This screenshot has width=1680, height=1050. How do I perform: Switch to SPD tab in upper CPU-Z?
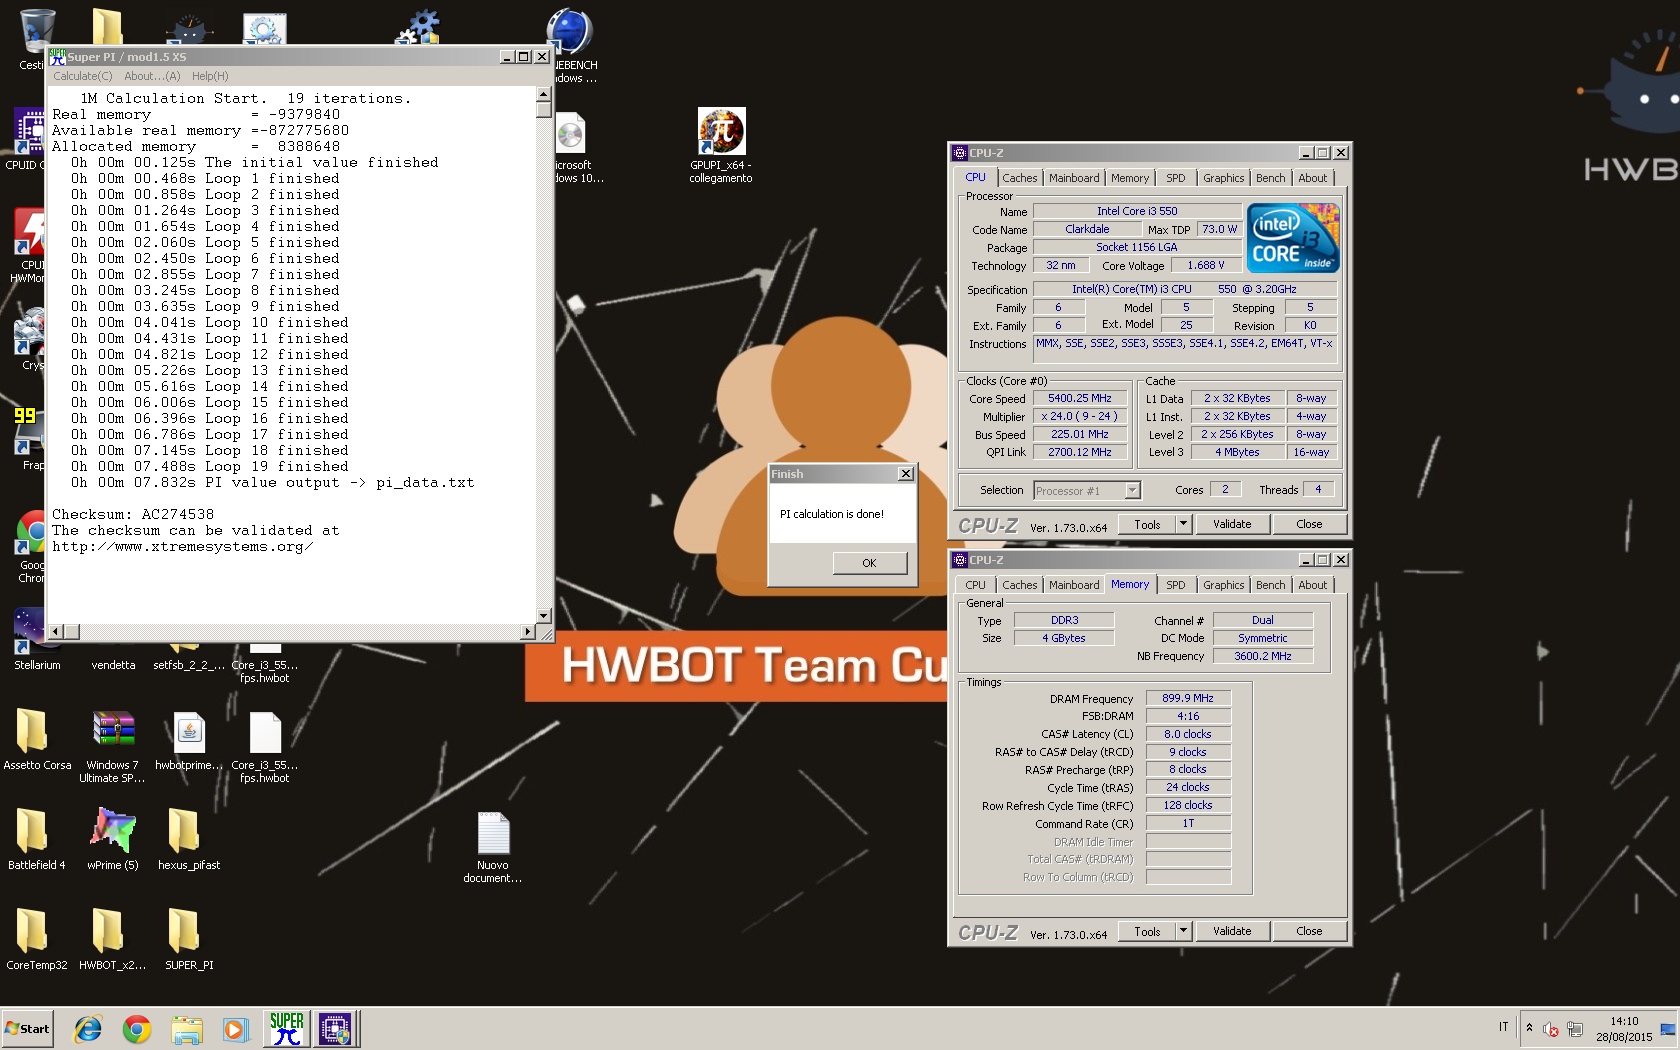pyautogui.click(x=1176, y=178)
